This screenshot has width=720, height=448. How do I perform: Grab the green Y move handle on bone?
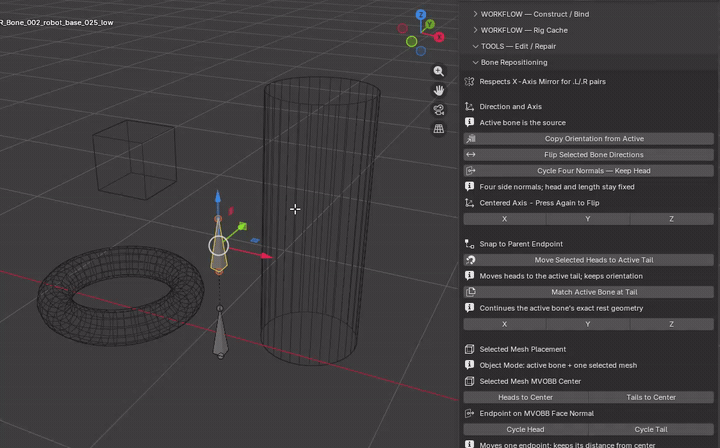242,226
